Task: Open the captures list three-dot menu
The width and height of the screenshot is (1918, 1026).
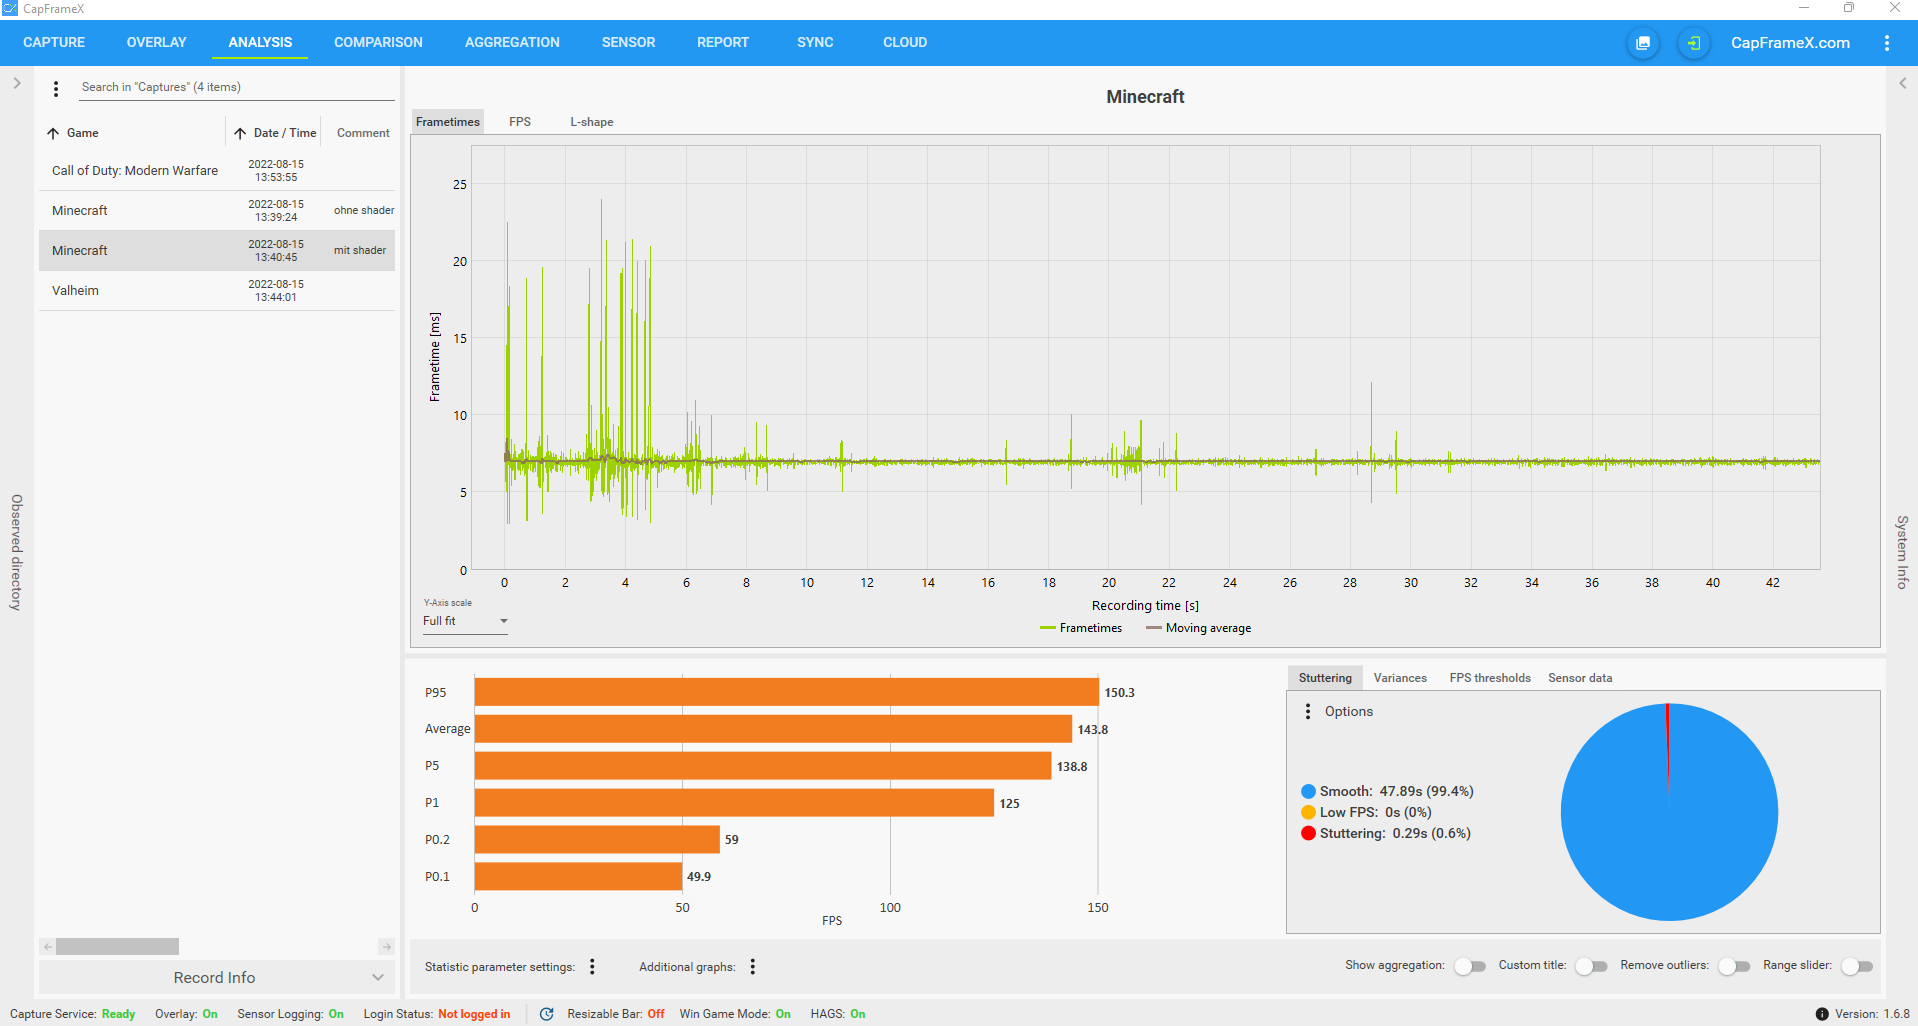Action: [x=56, y=89]
